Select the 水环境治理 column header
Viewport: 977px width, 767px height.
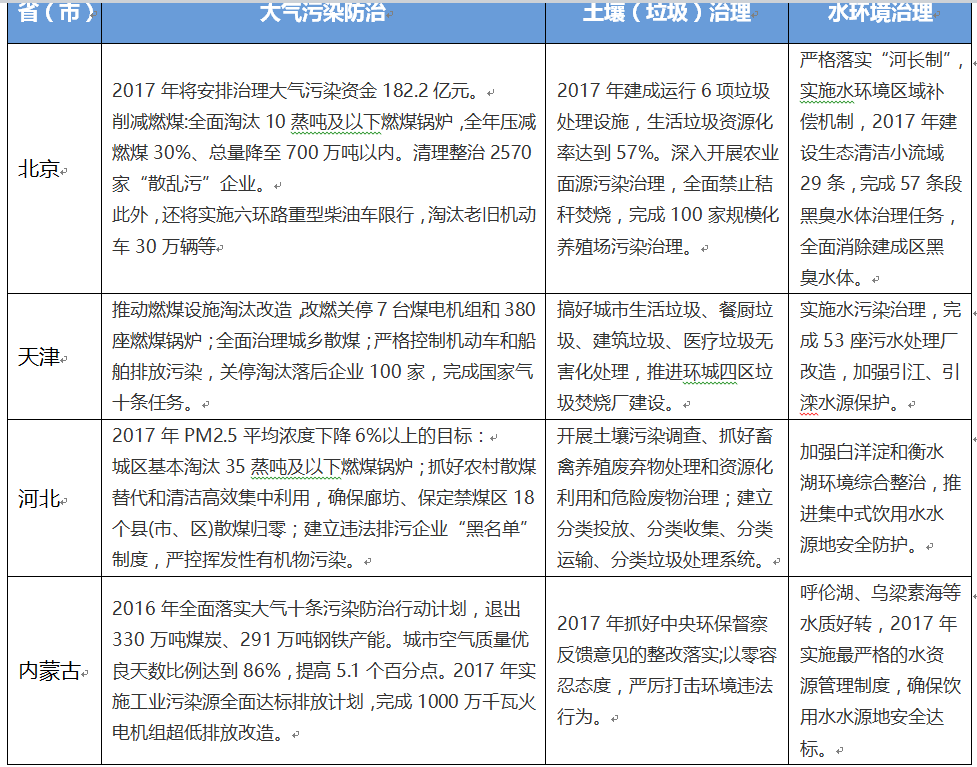(x=880, y=14)
